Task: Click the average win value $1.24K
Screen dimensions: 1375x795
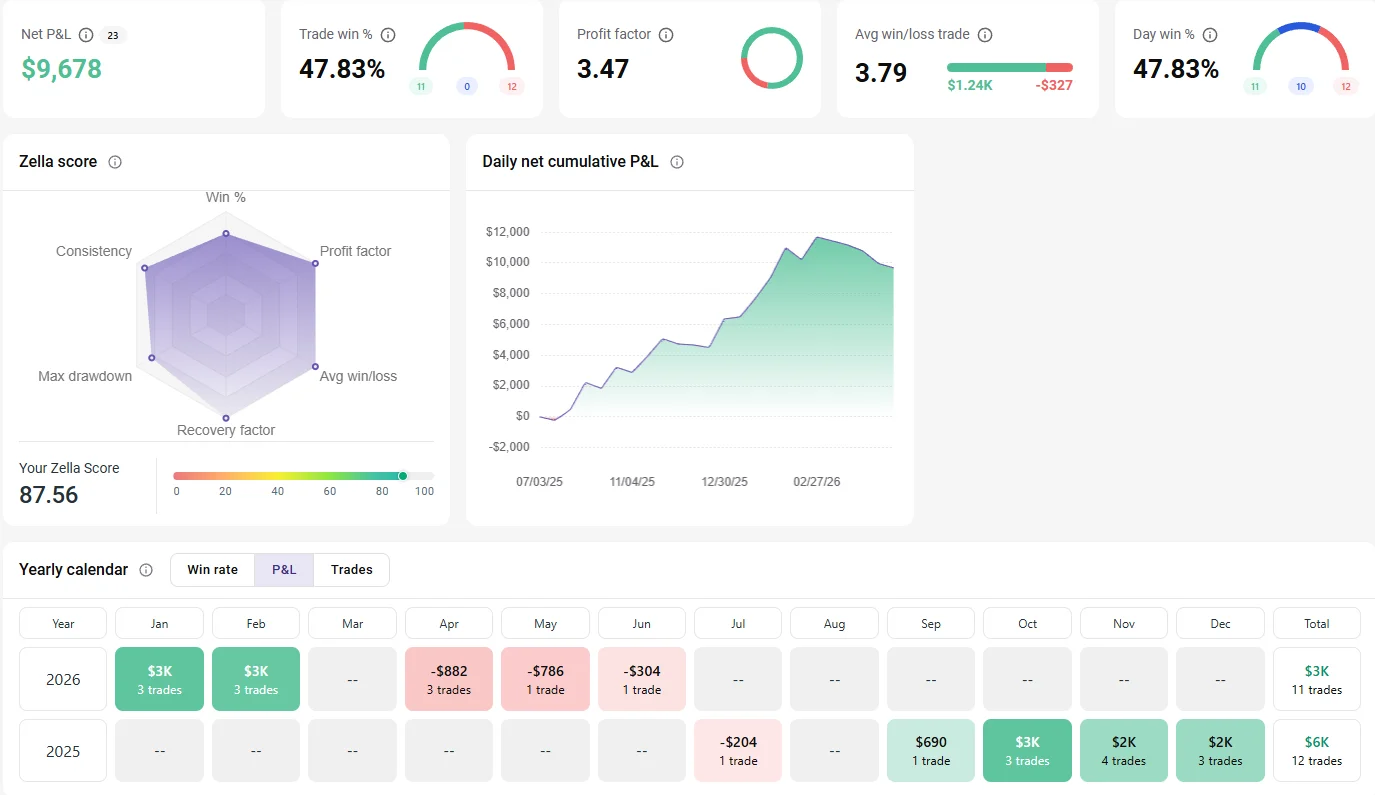Action: coord(970,86)
